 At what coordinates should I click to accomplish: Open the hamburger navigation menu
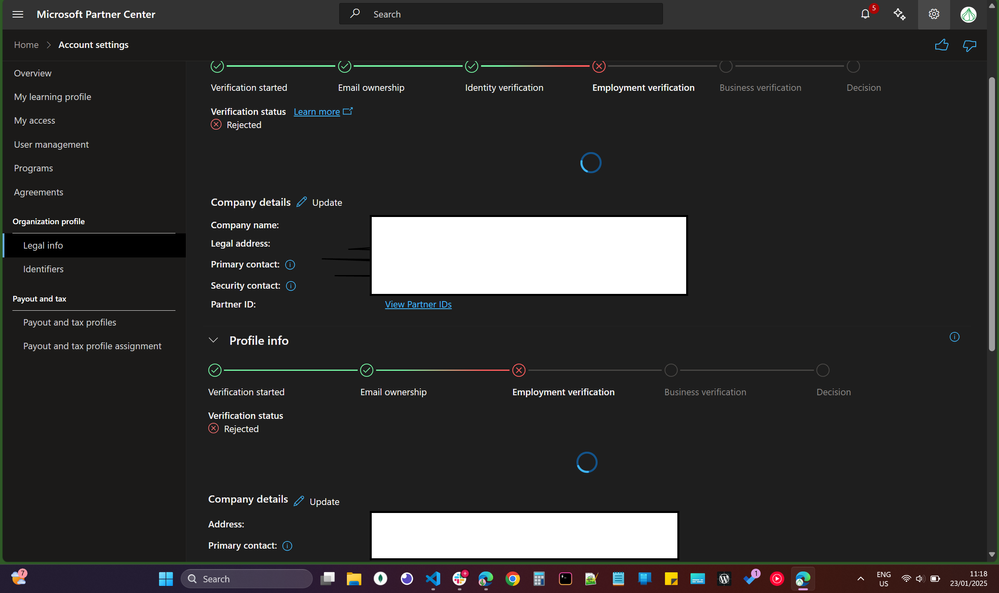click(x=18, y=14)
